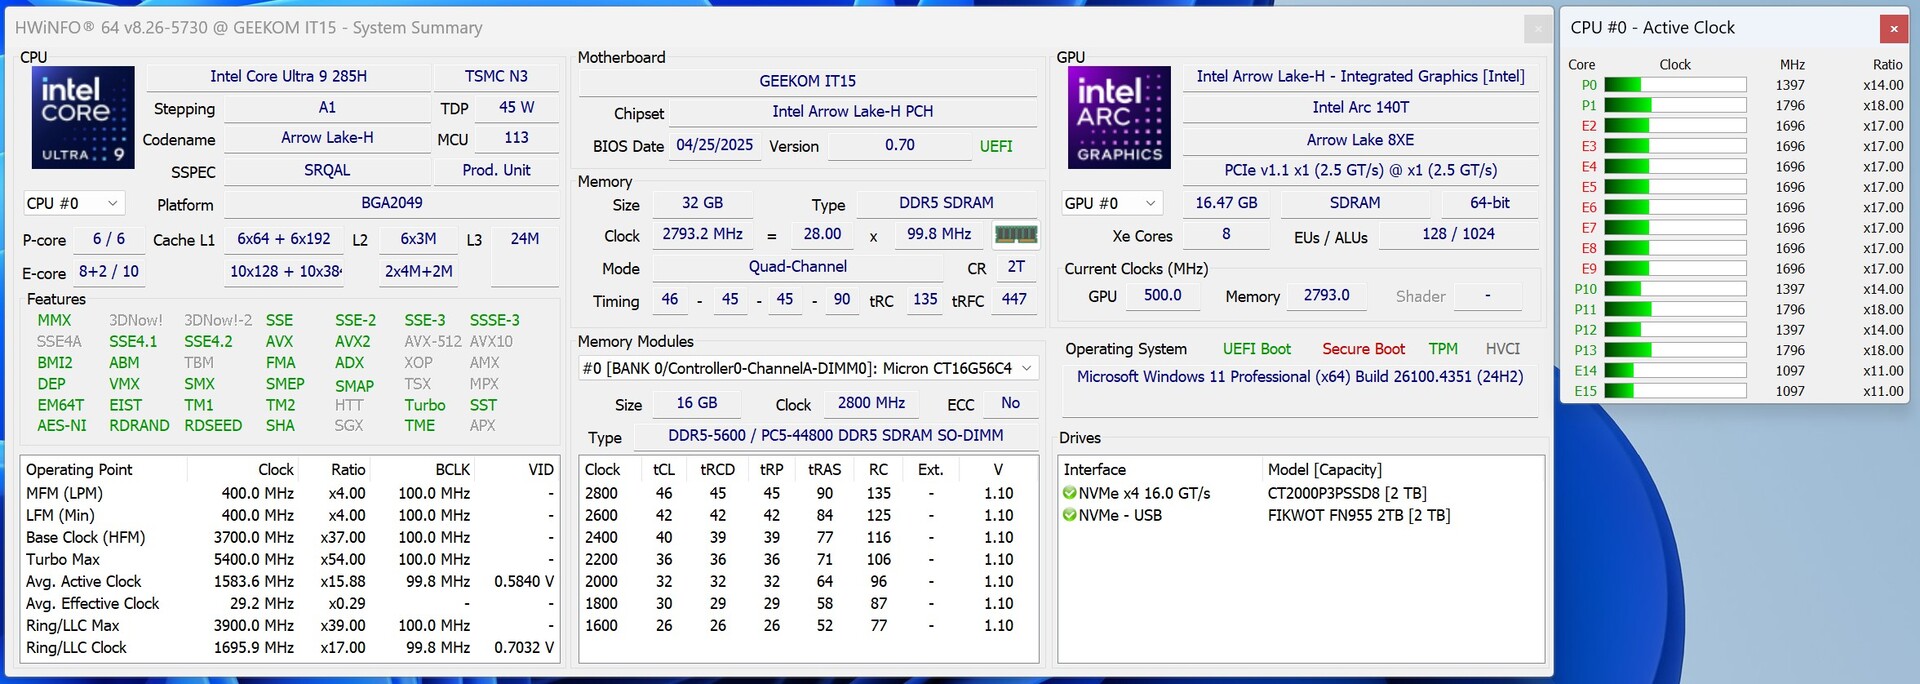Click the 2800 memory timing table row

808,493
